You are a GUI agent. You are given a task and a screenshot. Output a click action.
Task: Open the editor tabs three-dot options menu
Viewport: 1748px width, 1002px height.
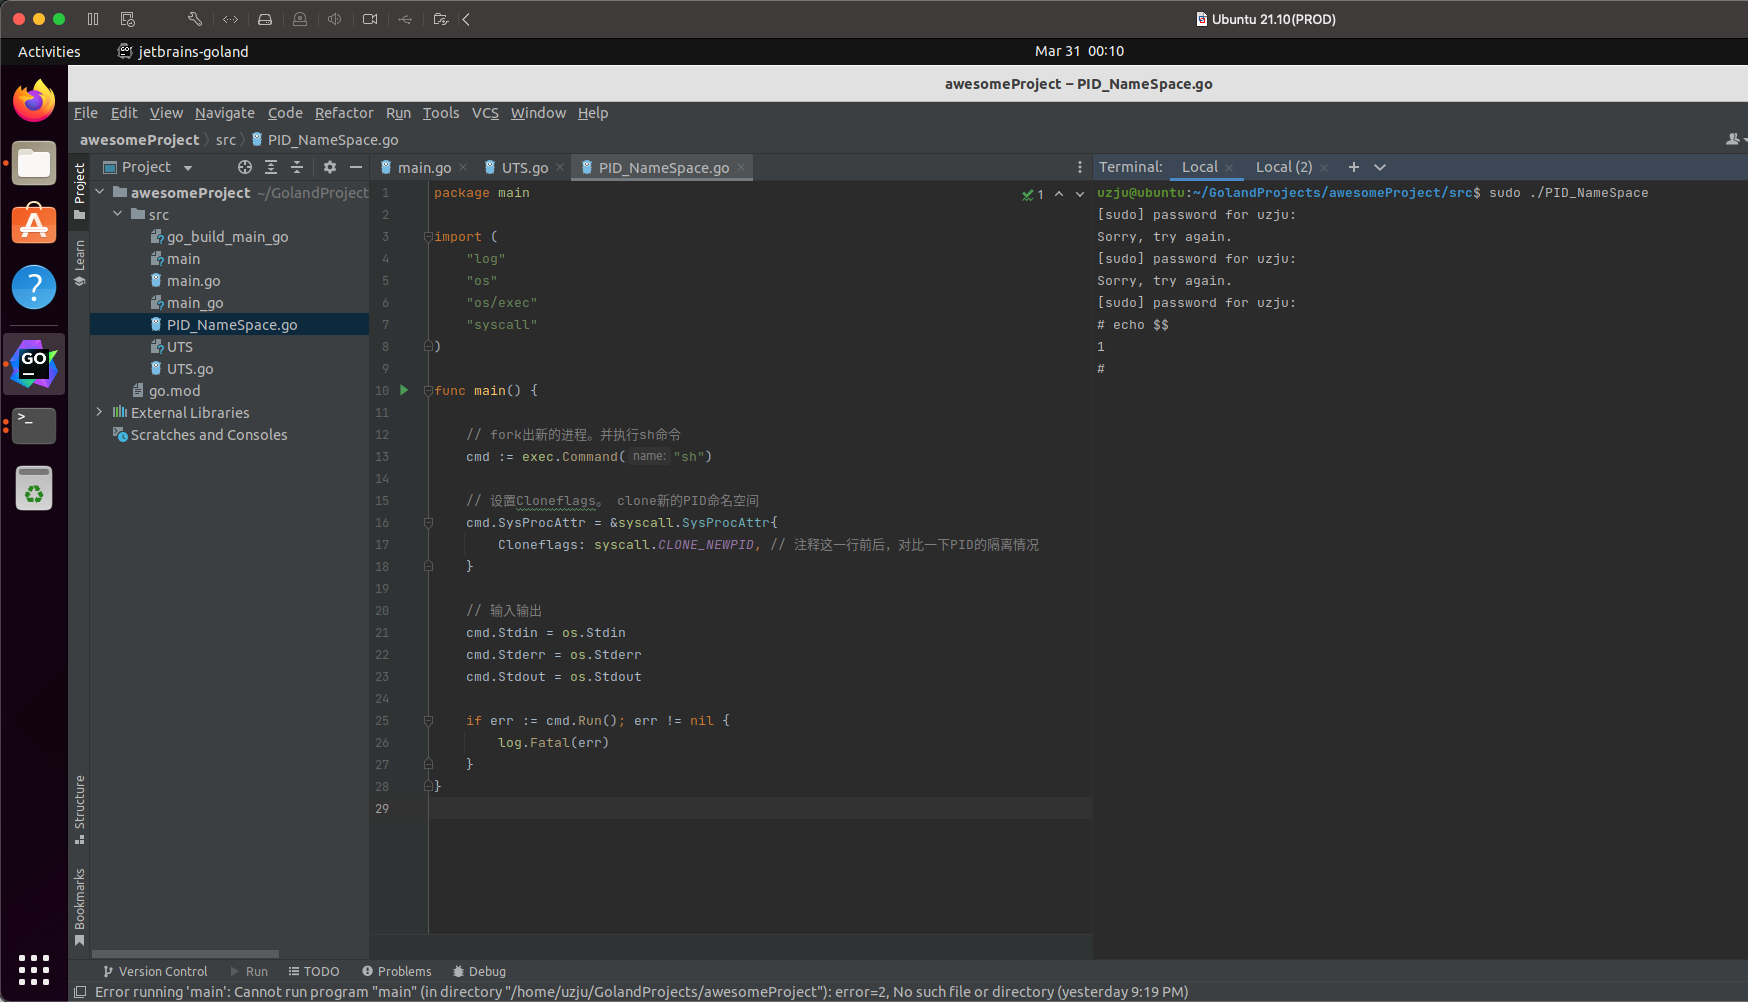[1079, 167]
